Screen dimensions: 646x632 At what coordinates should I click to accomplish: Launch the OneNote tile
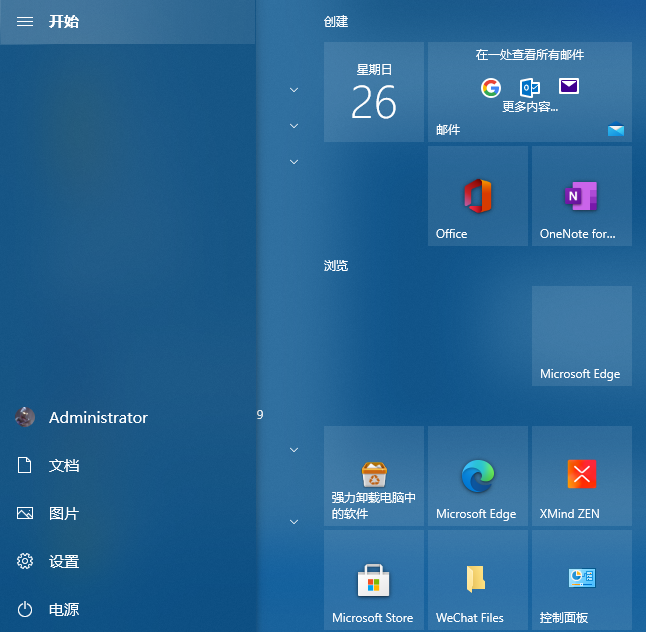pos(581,196)
